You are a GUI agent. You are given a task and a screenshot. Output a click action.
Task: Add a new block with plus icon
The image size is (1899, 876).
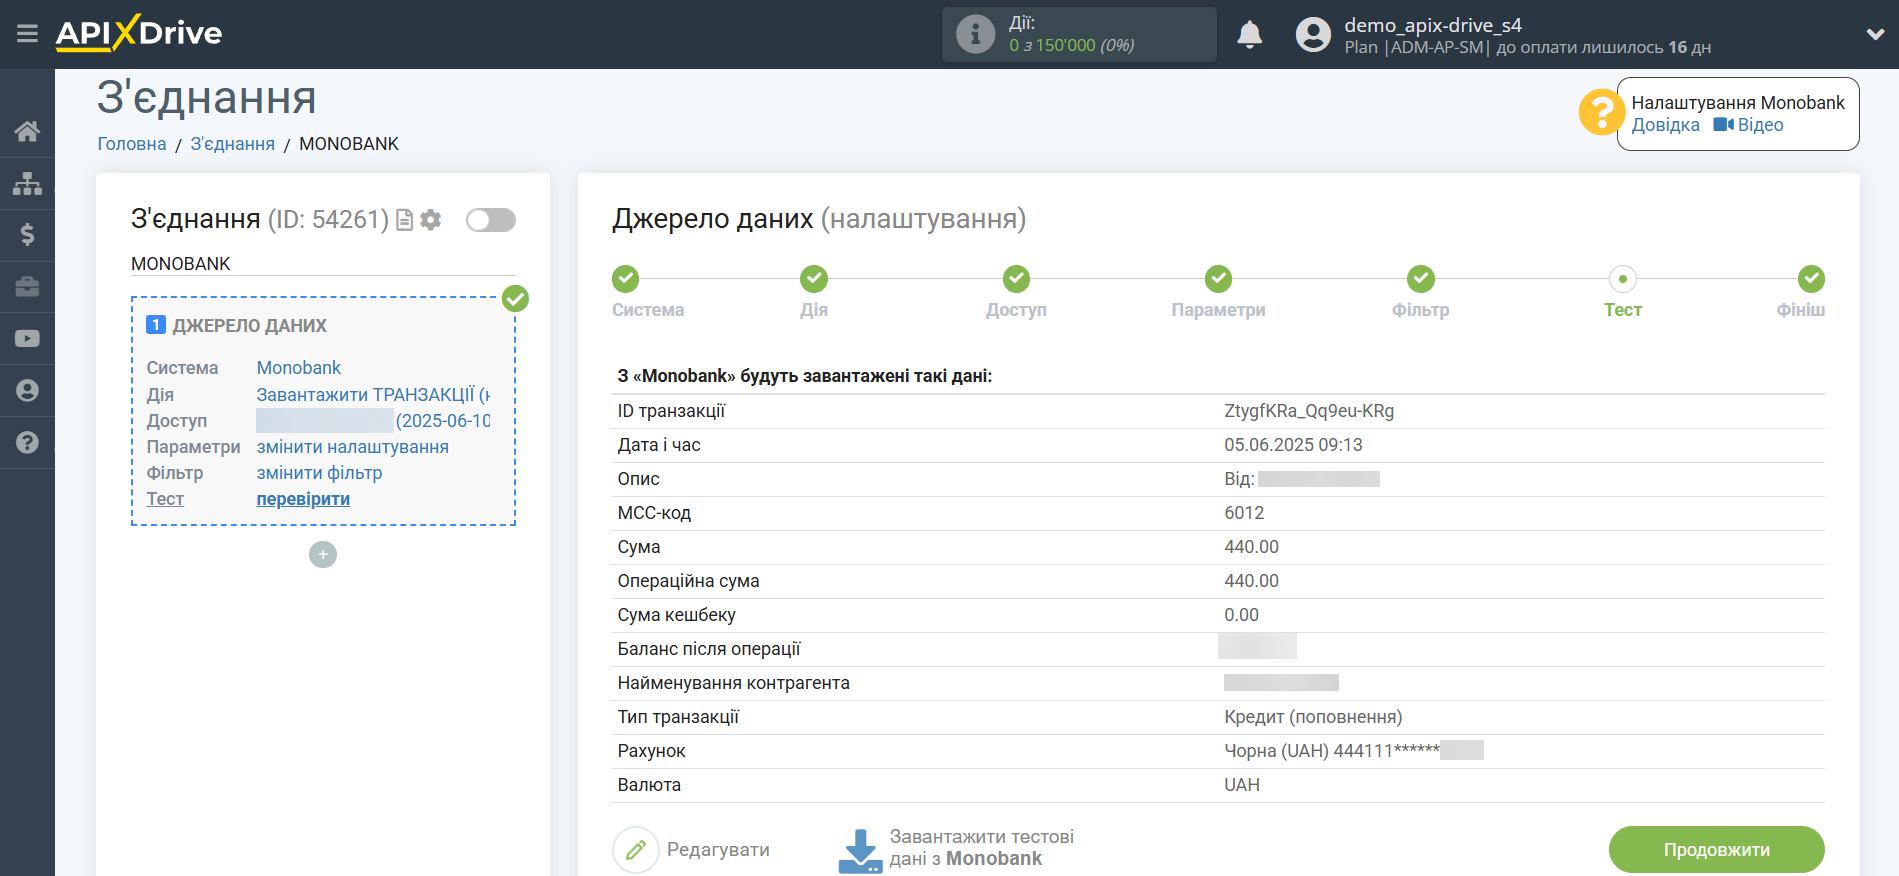pyautogui.click(x=323, y=554)
